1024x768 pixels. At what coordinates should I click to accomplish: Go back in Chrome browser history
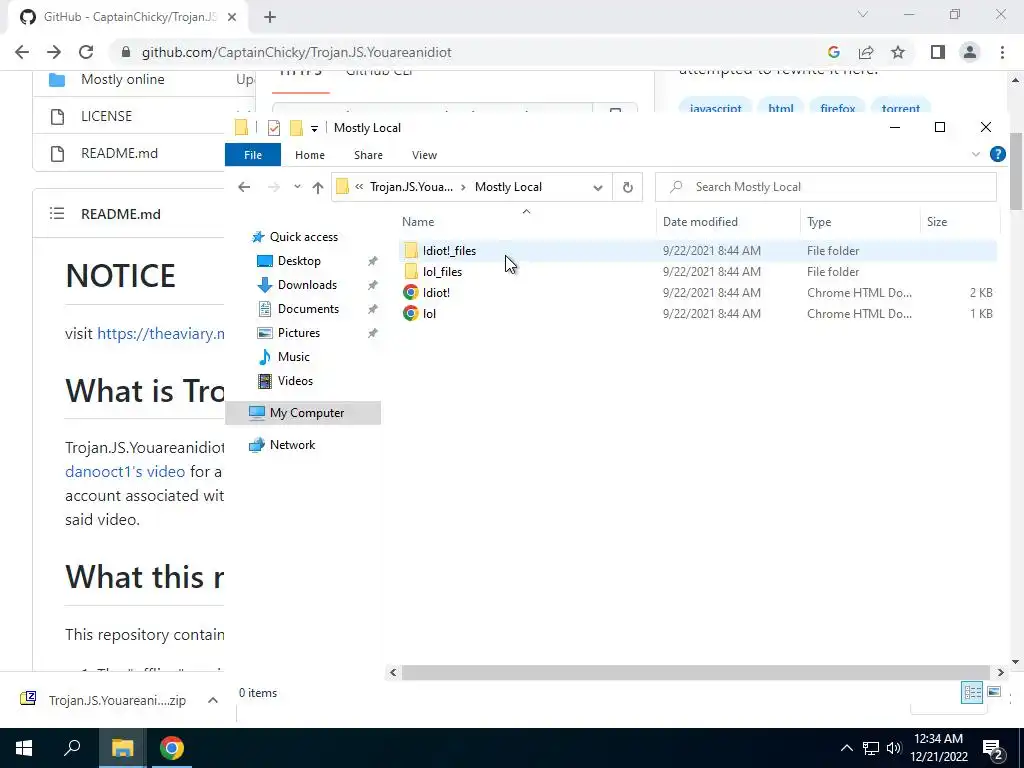(x=22, y=52)
